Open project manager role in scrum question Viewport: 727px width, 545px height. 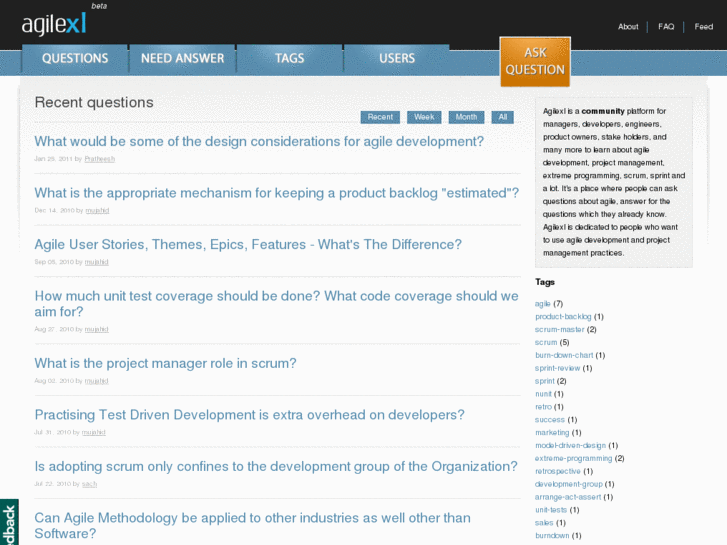165,363
